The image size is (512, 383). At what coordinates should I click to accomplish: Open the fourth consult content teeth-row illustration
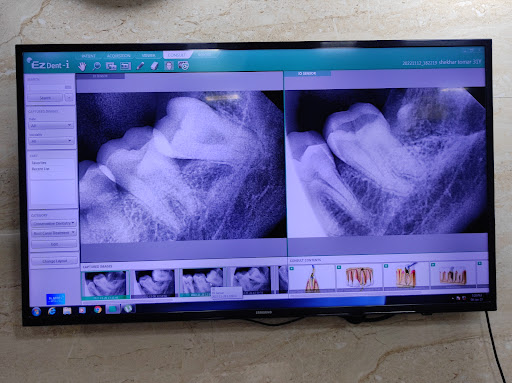pos(453,274)
